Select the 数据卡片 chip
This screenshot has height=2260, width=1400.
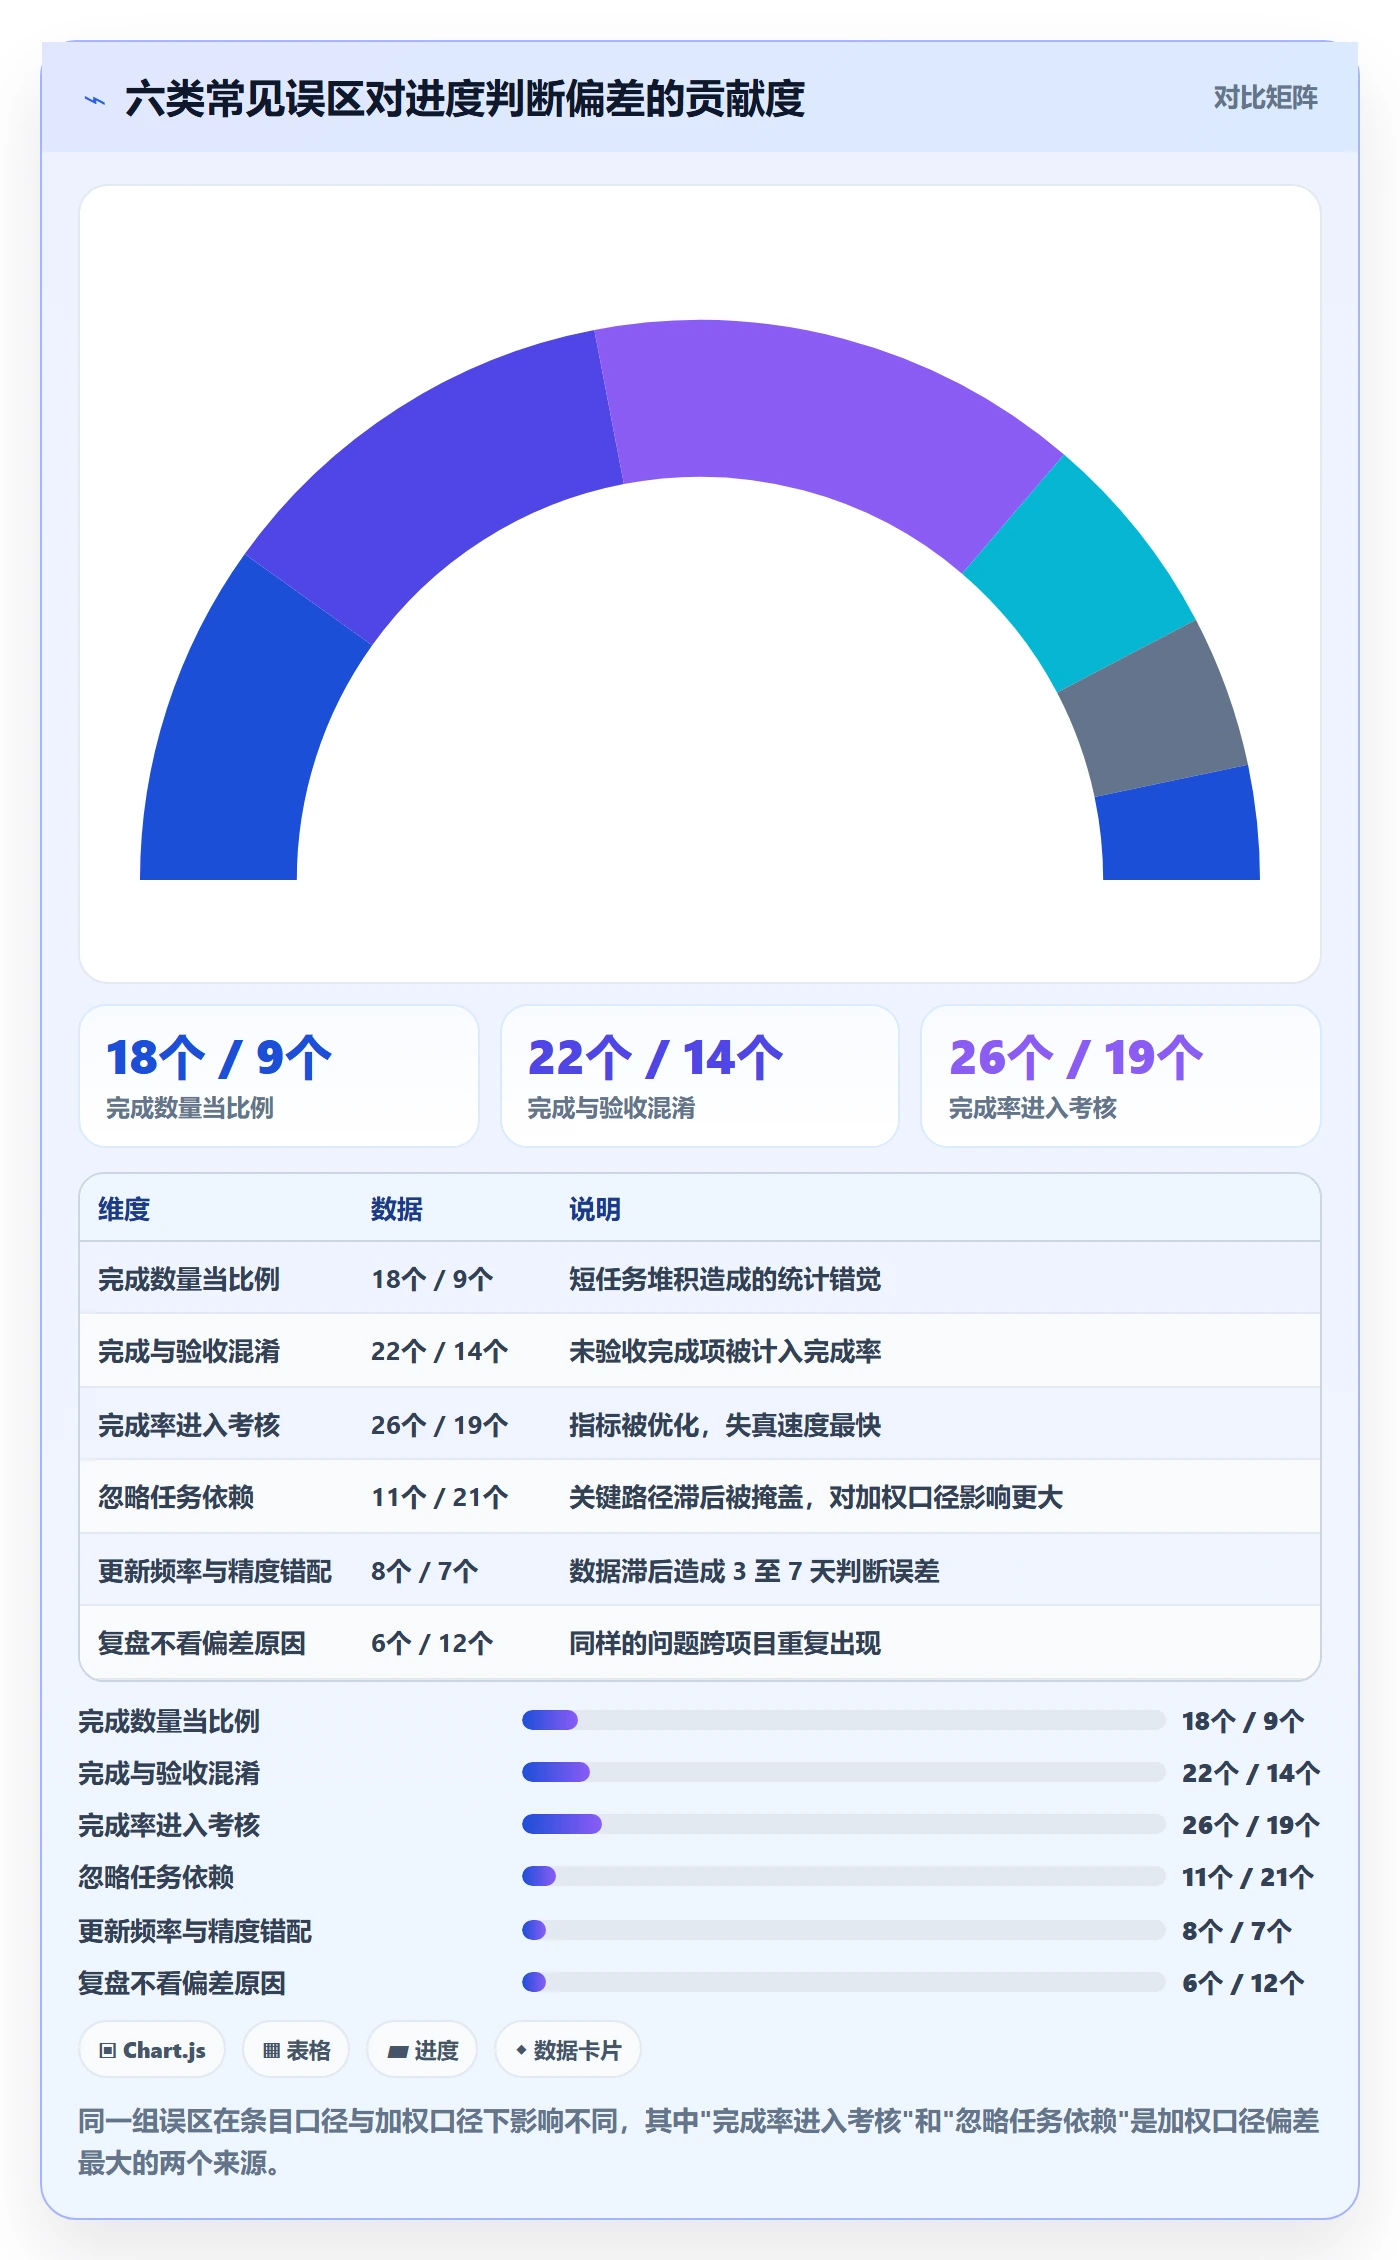tap(568, 2050)
